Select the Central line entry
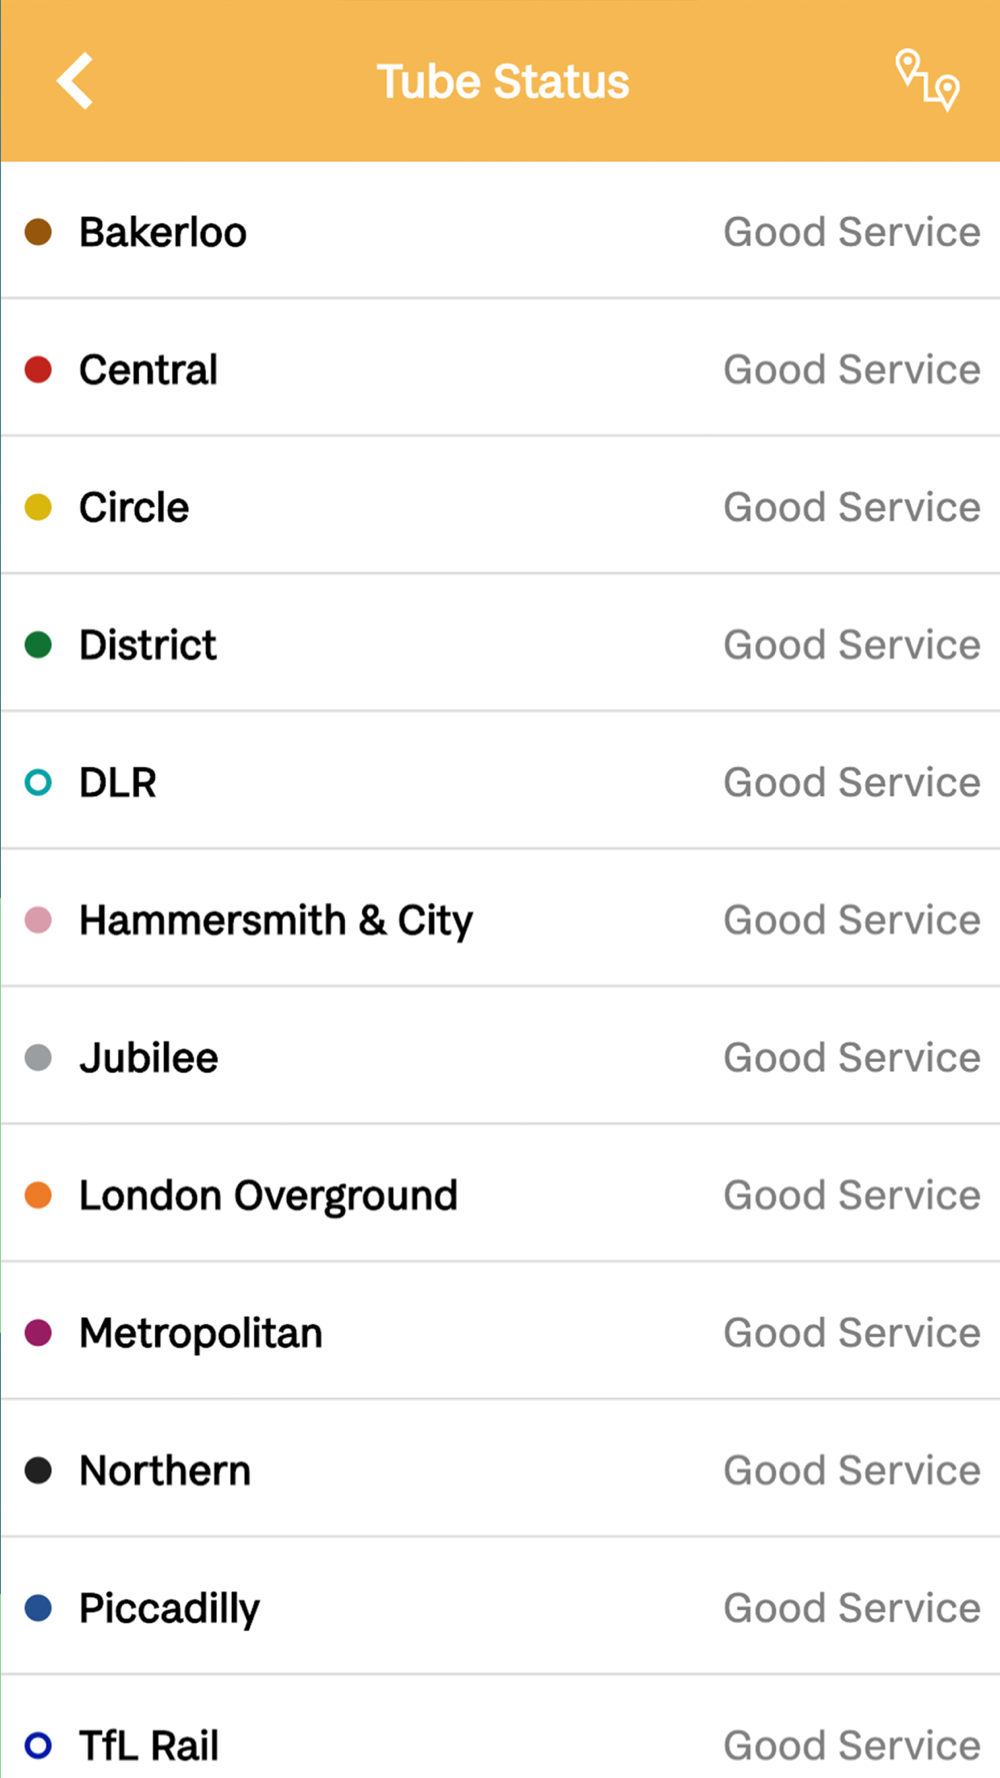The image size is (1000, 1778). [500, 368]
